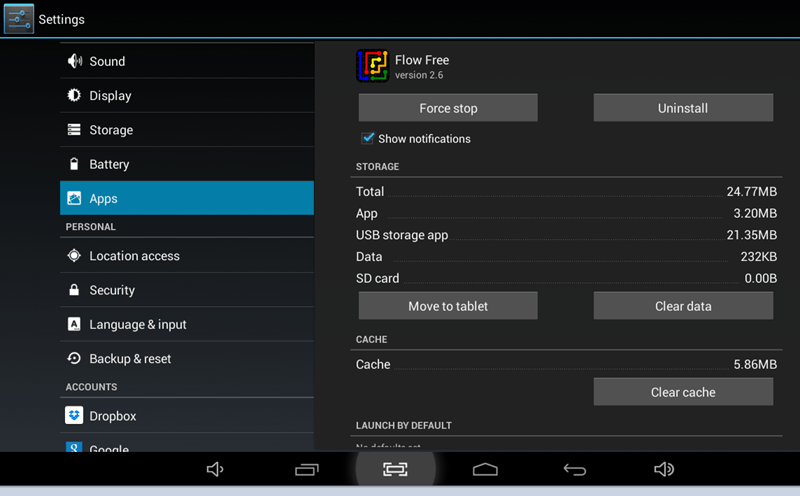Viewport: 800px width, 496px height.
Task: Click the Location access target icon
Action: click(74, 255)
